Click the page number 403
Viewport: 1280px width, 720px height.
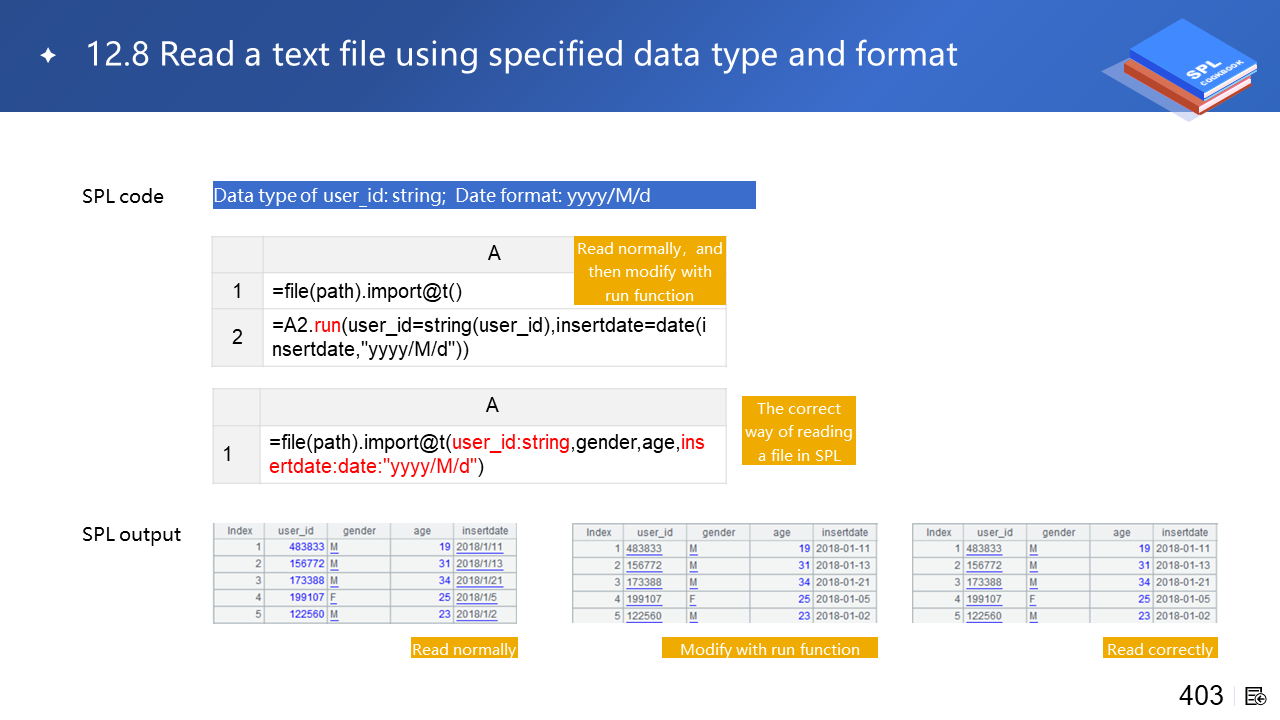[1201, 696]
